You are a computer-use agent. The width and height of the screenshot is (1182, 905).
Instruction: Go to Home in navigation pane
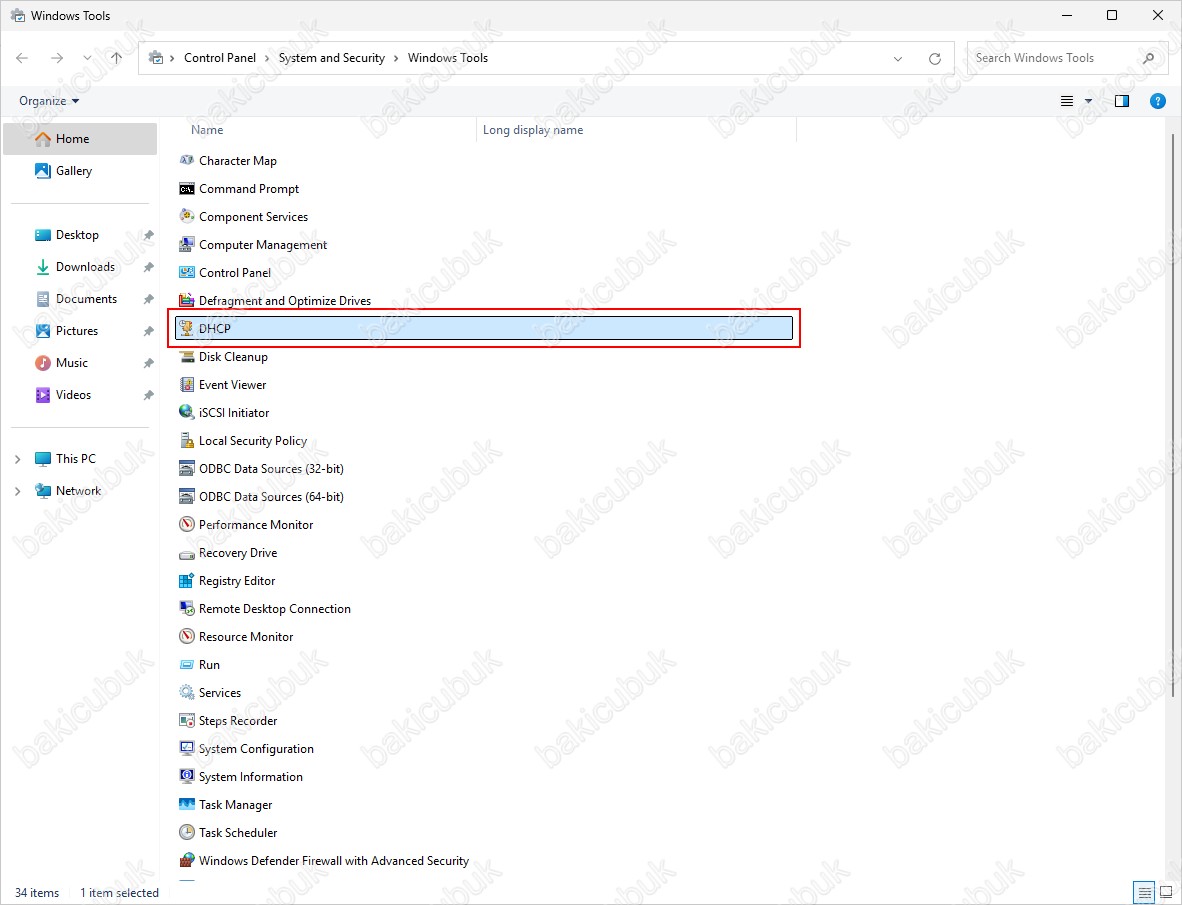tap(80, 139)
